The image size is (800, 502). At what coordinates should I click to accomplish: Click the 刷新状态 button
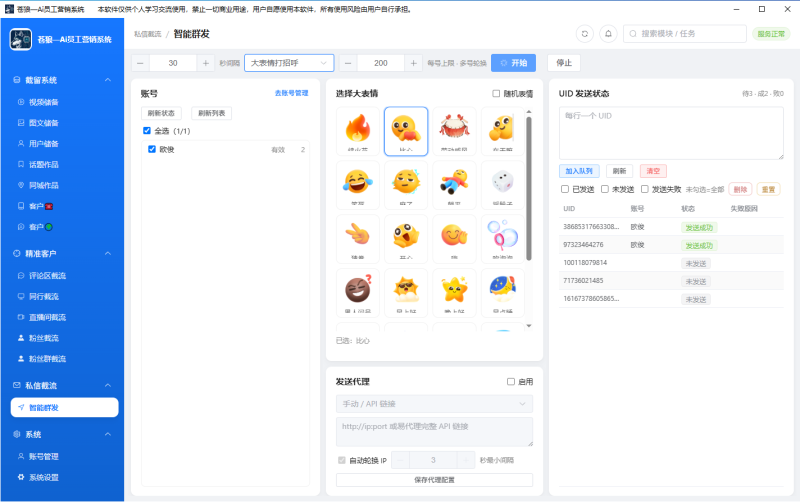[x=161, y=113]
